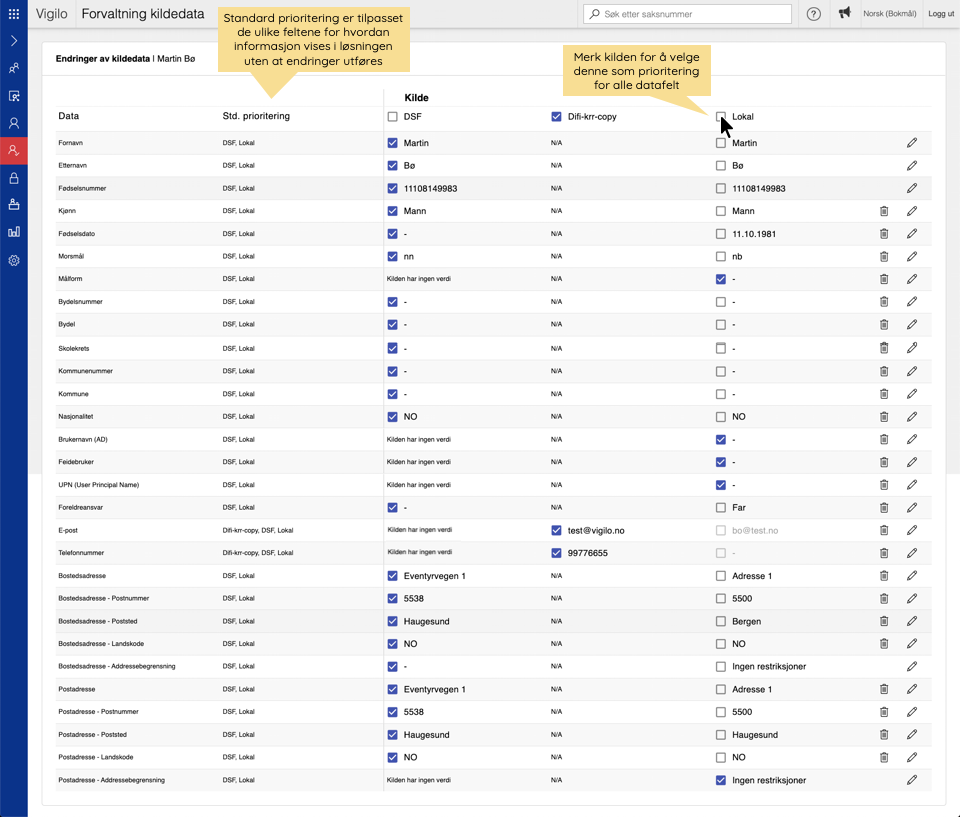
Task: Check the Lokal checkbox for Etternavn Bø
Action: [x=721, y=165]
